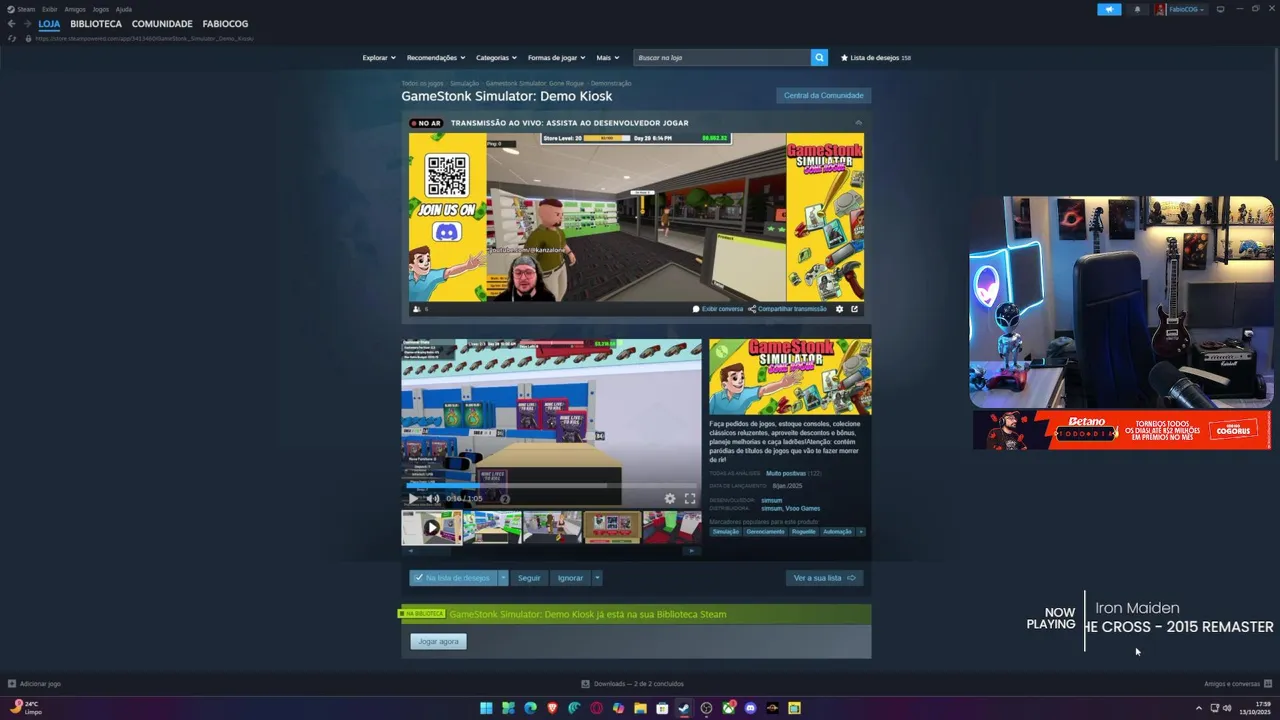Uncheck 'Na lista de desejos' wishlist toggle
Screen dimensions: 1280x720
pos(453,578)
